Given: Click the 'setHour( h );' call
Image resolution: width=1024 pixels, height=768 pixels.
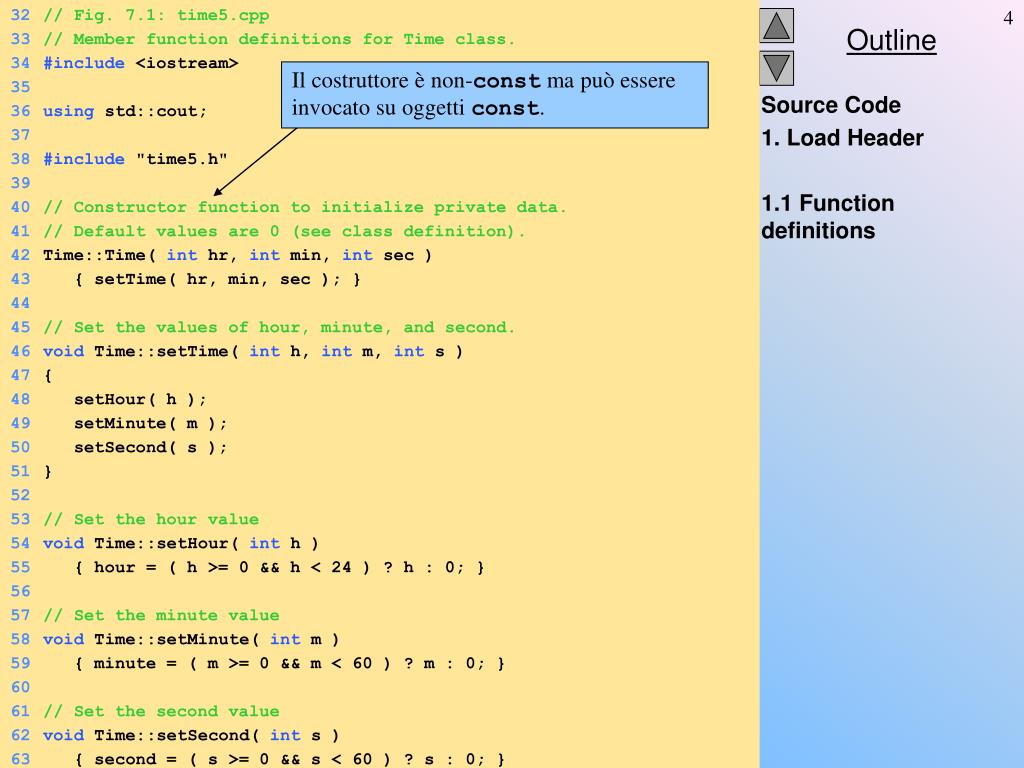Looking at the screenshot, I should click(140, 400).
